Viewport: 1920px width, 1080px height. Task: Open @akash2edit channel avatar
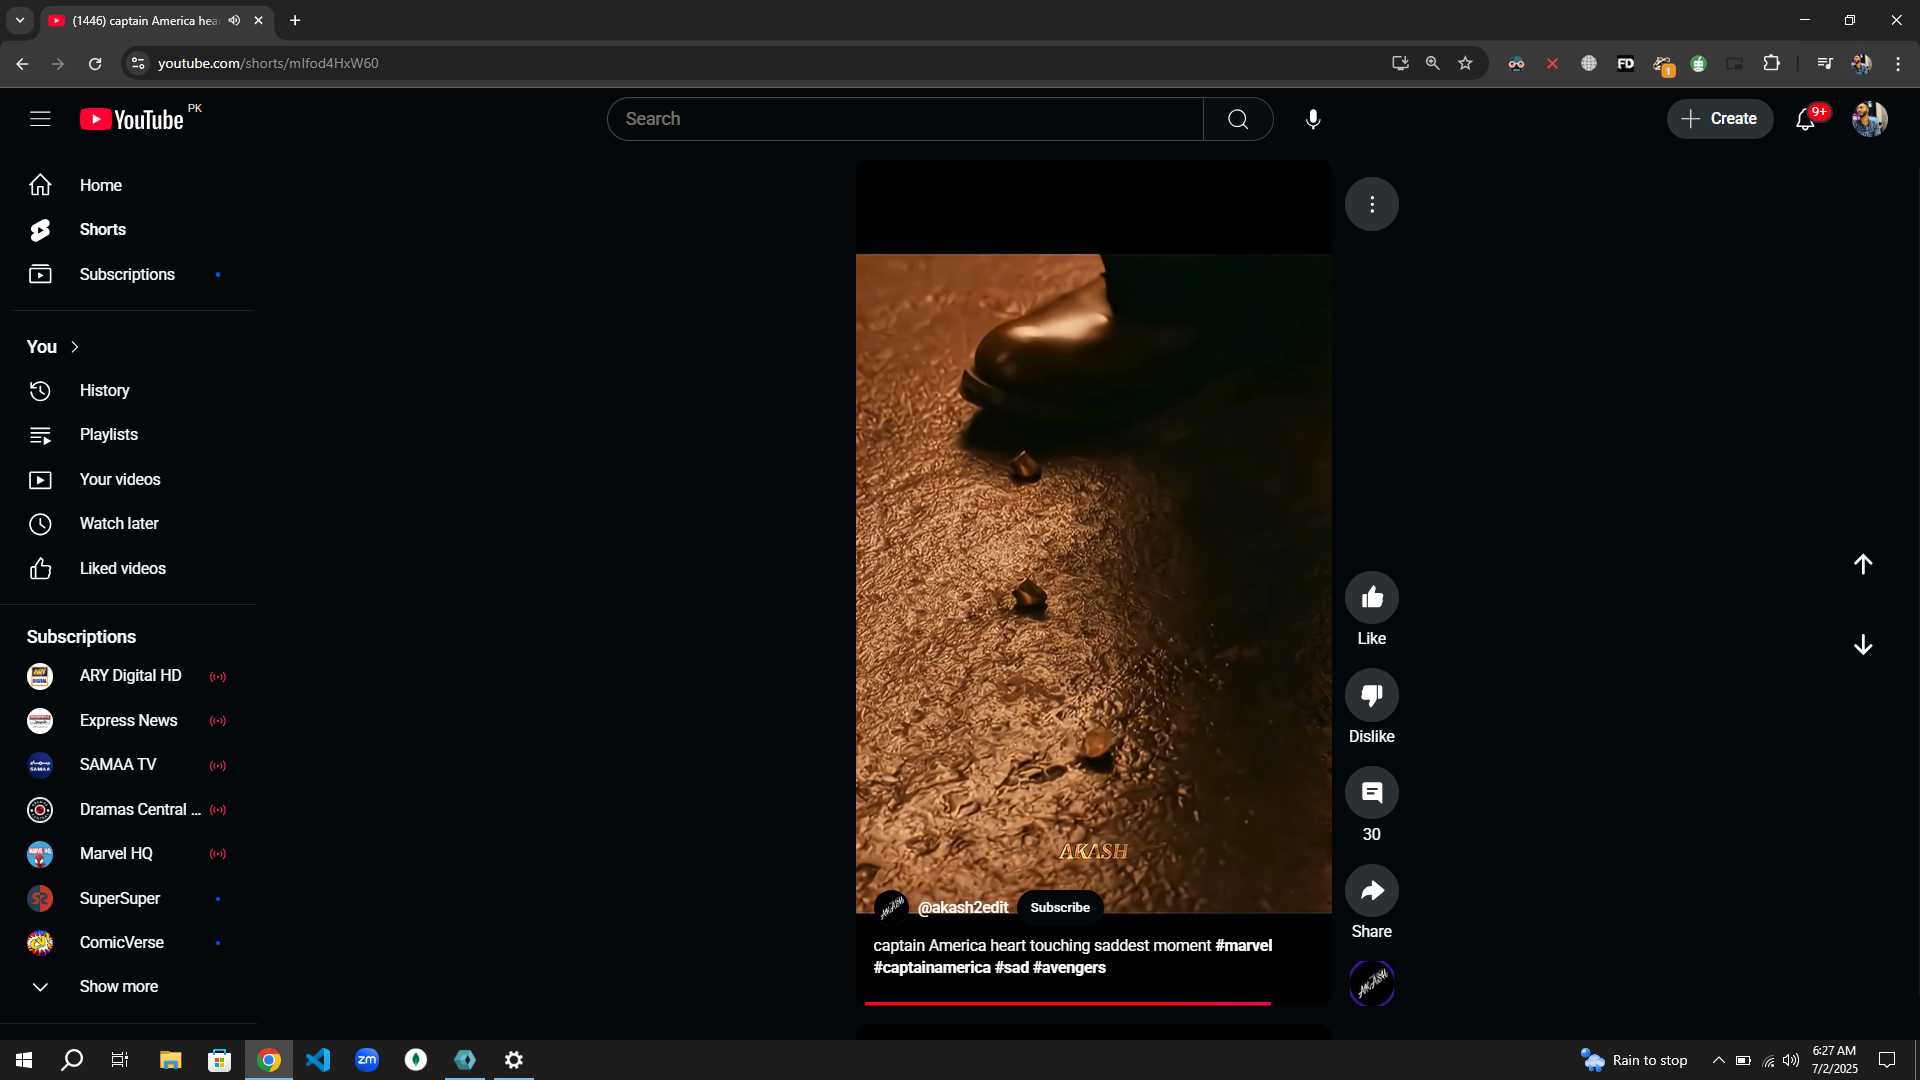[x=891, y=907]
